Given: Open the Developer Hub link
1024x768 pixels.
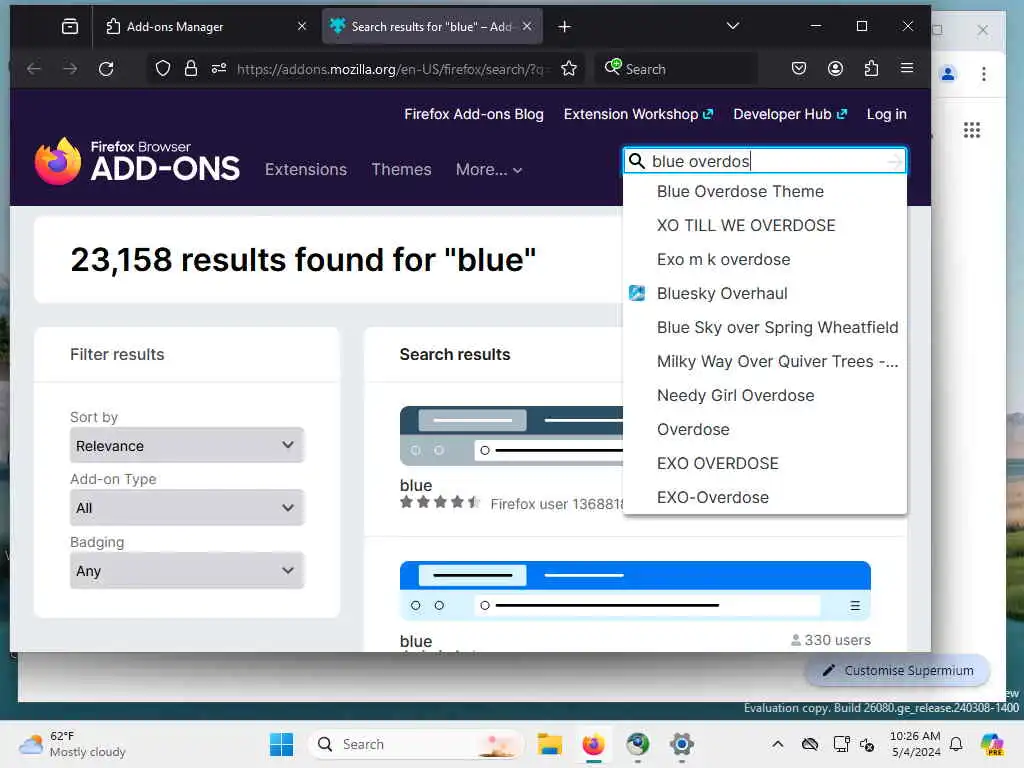Looking at the screenshot, I should point(790,114).
